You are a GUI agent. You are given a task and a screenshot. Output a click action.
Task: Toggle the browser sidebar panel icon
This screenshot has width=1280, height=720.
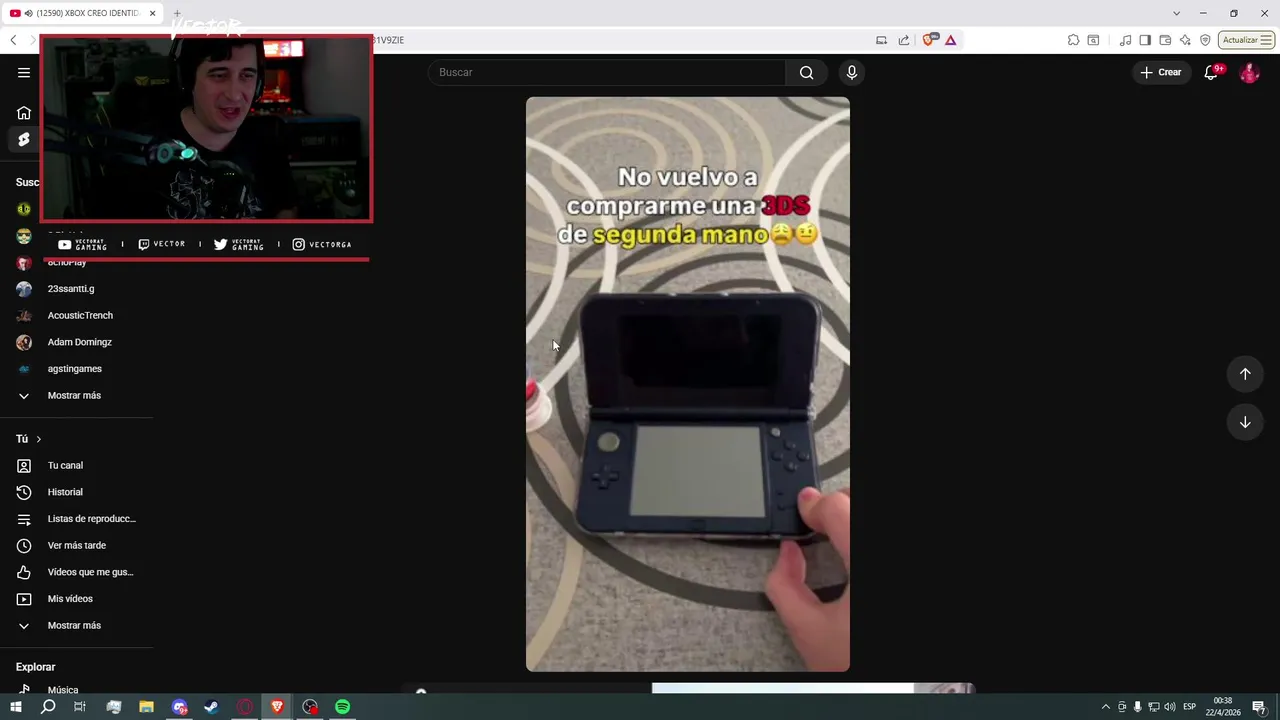click(1145, 40)
